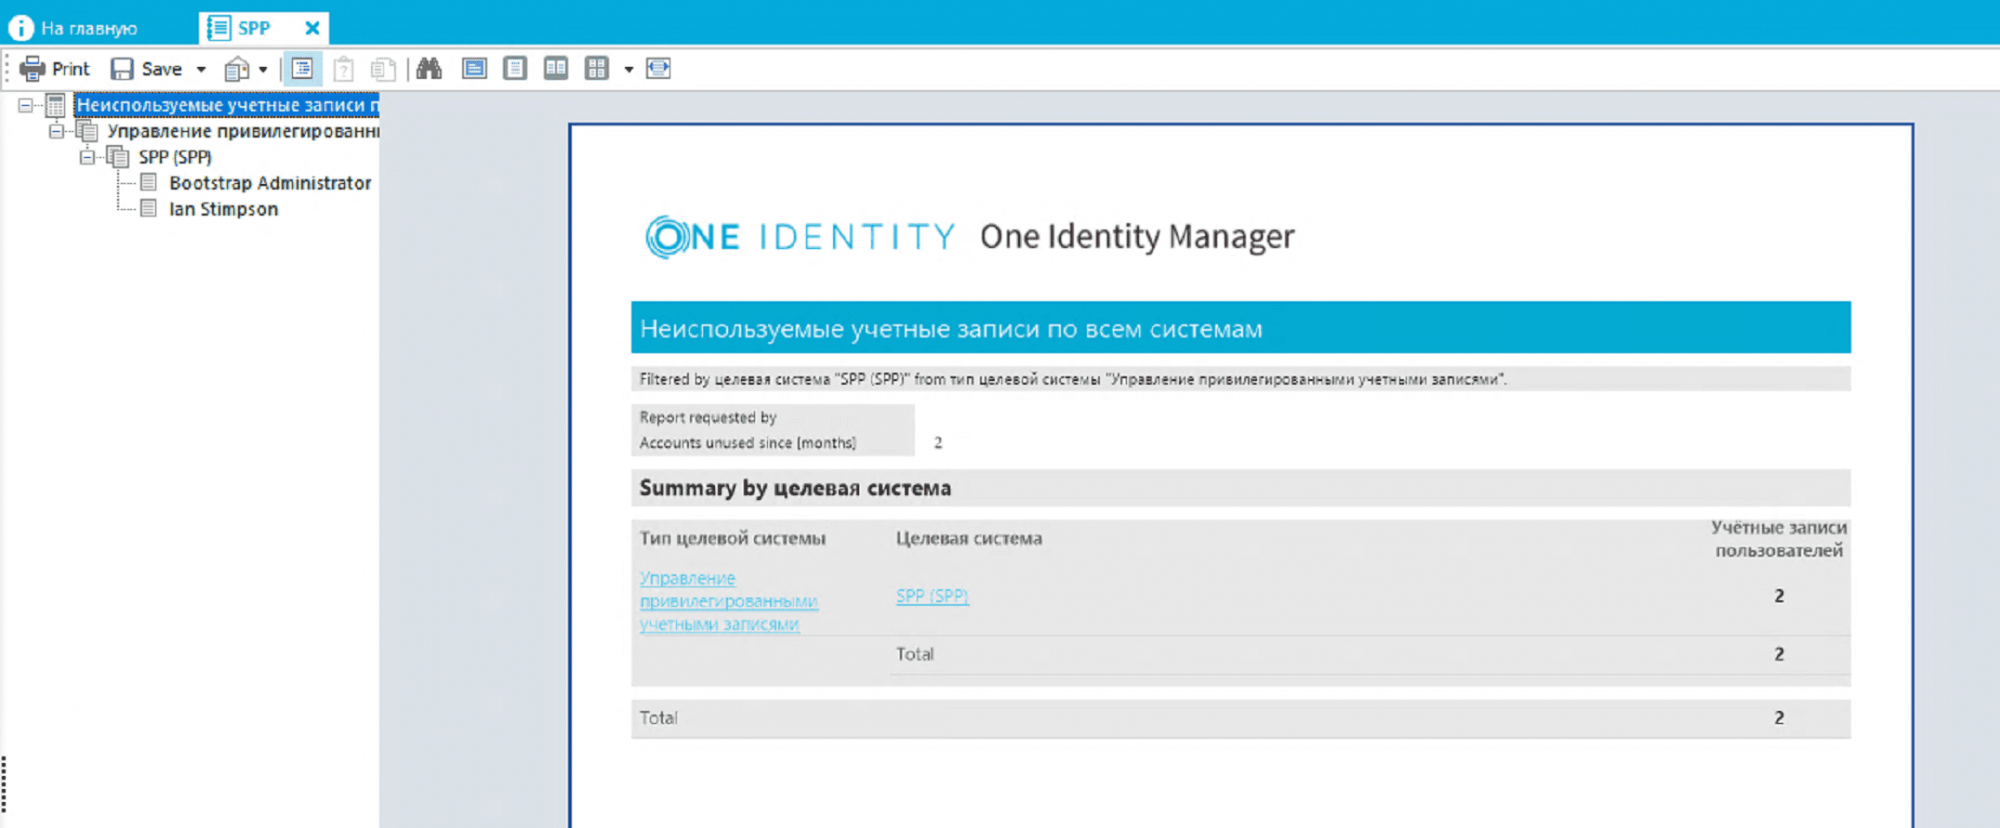
Task: Click the «Accounts unused since [months]» label
Action: click(x=748, y=443)
